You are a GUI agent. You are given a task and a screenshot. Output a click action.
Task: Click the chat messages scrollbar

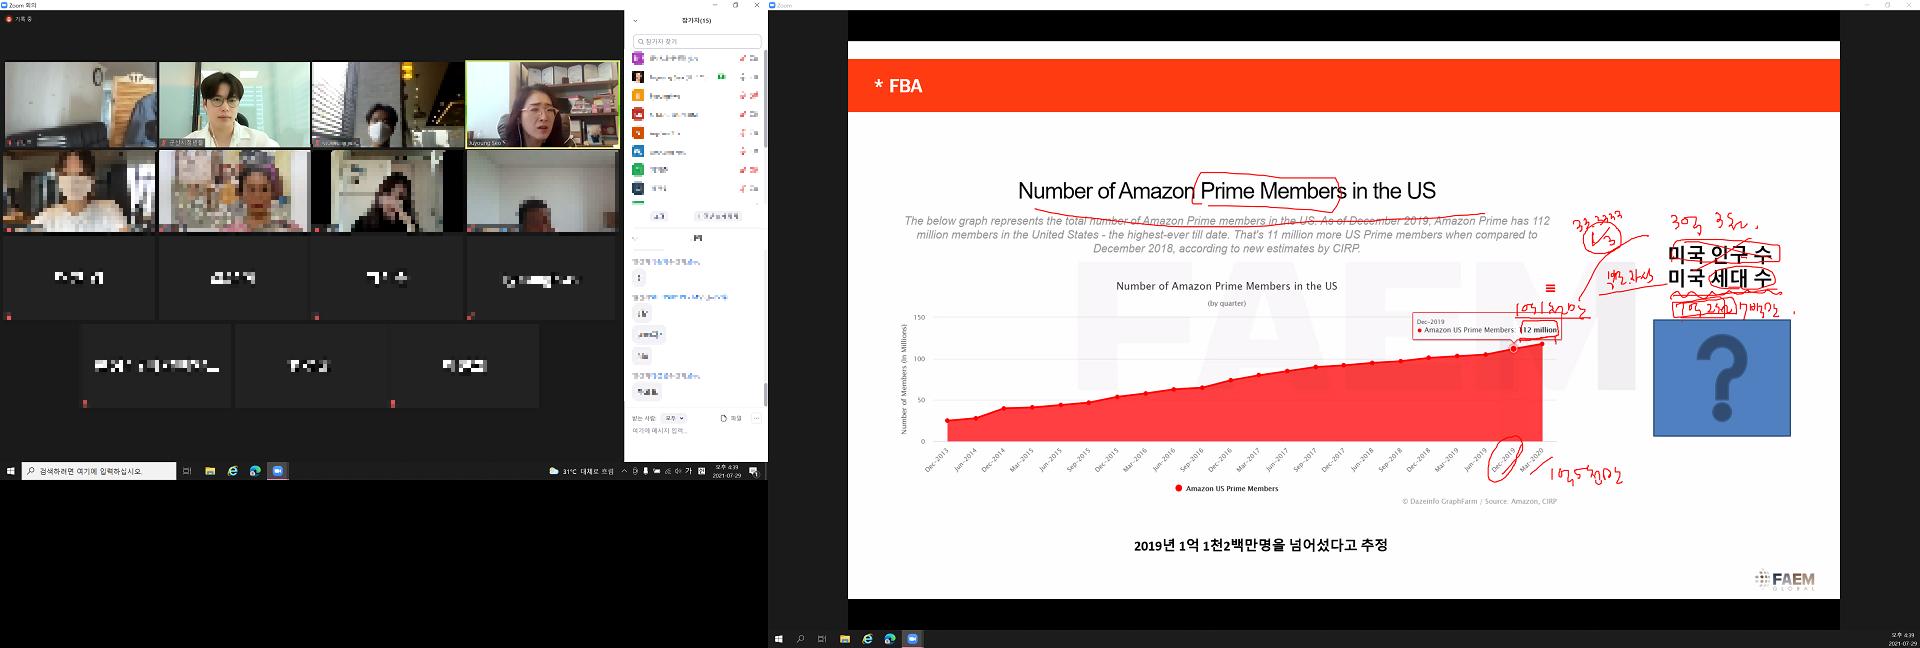click(765, 394)
